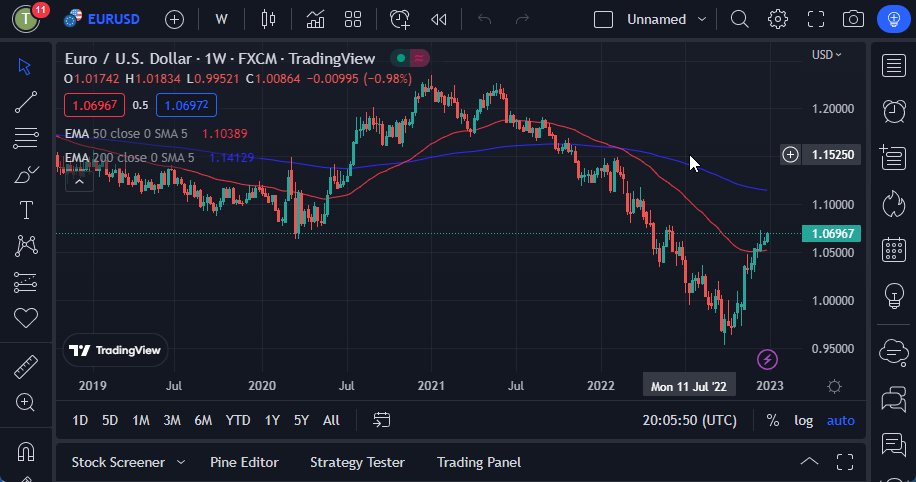The image size is (916, 482).
Task: Switch to the Pine Editor tab
Action: 244,462
